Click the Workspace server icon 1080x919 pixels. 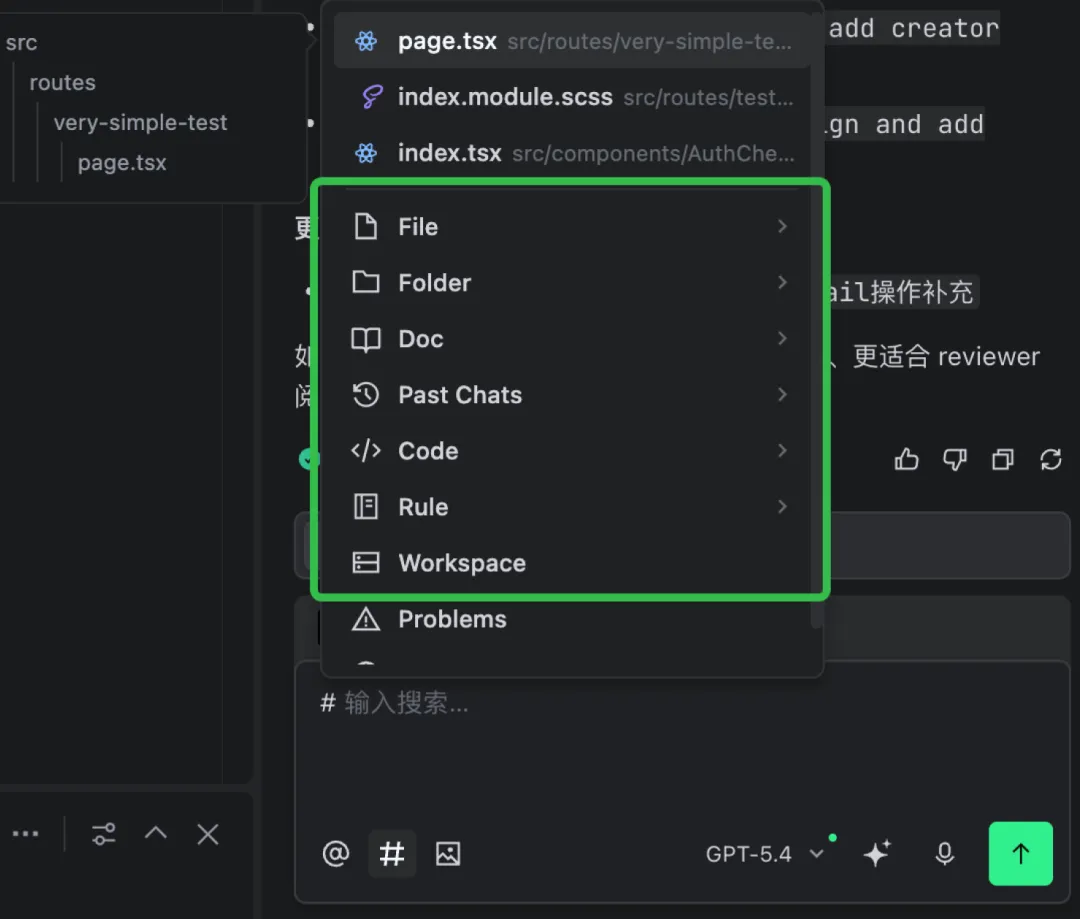366,563
